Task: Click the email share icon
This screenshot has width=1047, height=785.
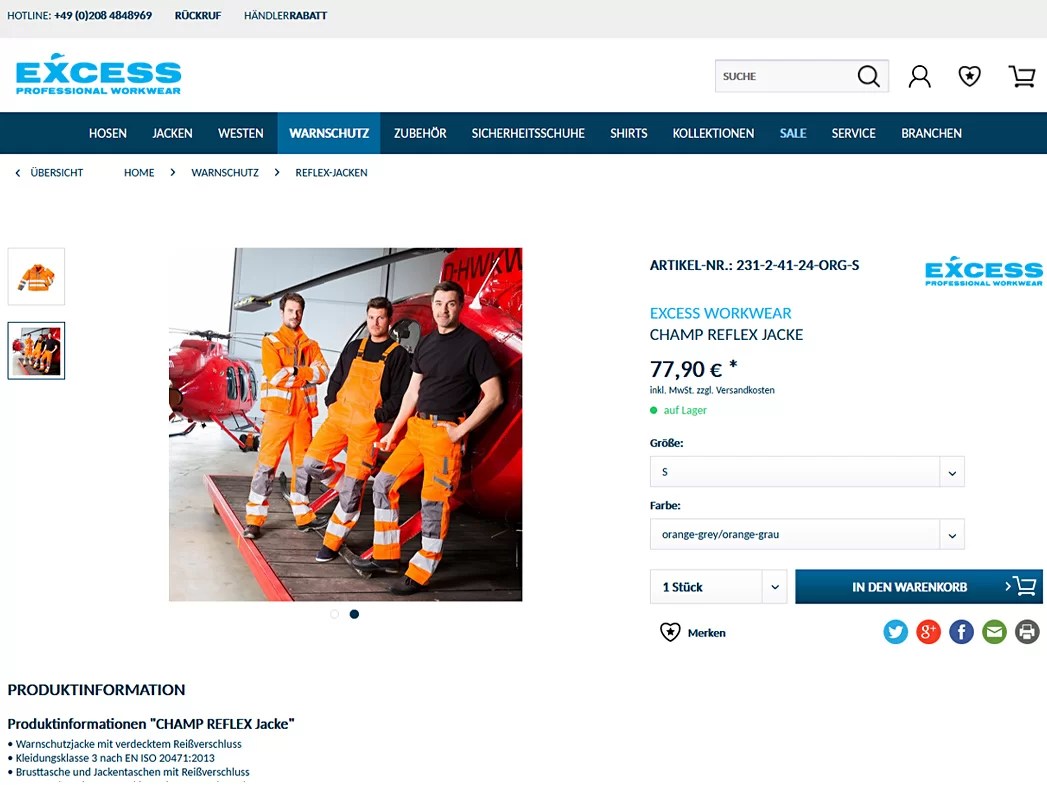Action: (994, 632)
